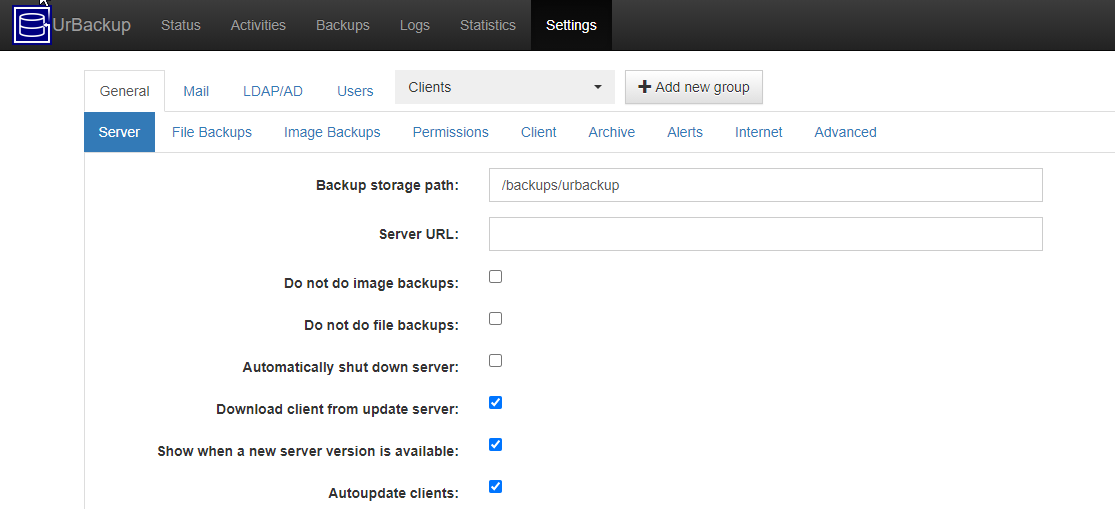Click the Server URL label
The height and width of the screenshot is (509, 1115).
(419, 235)
